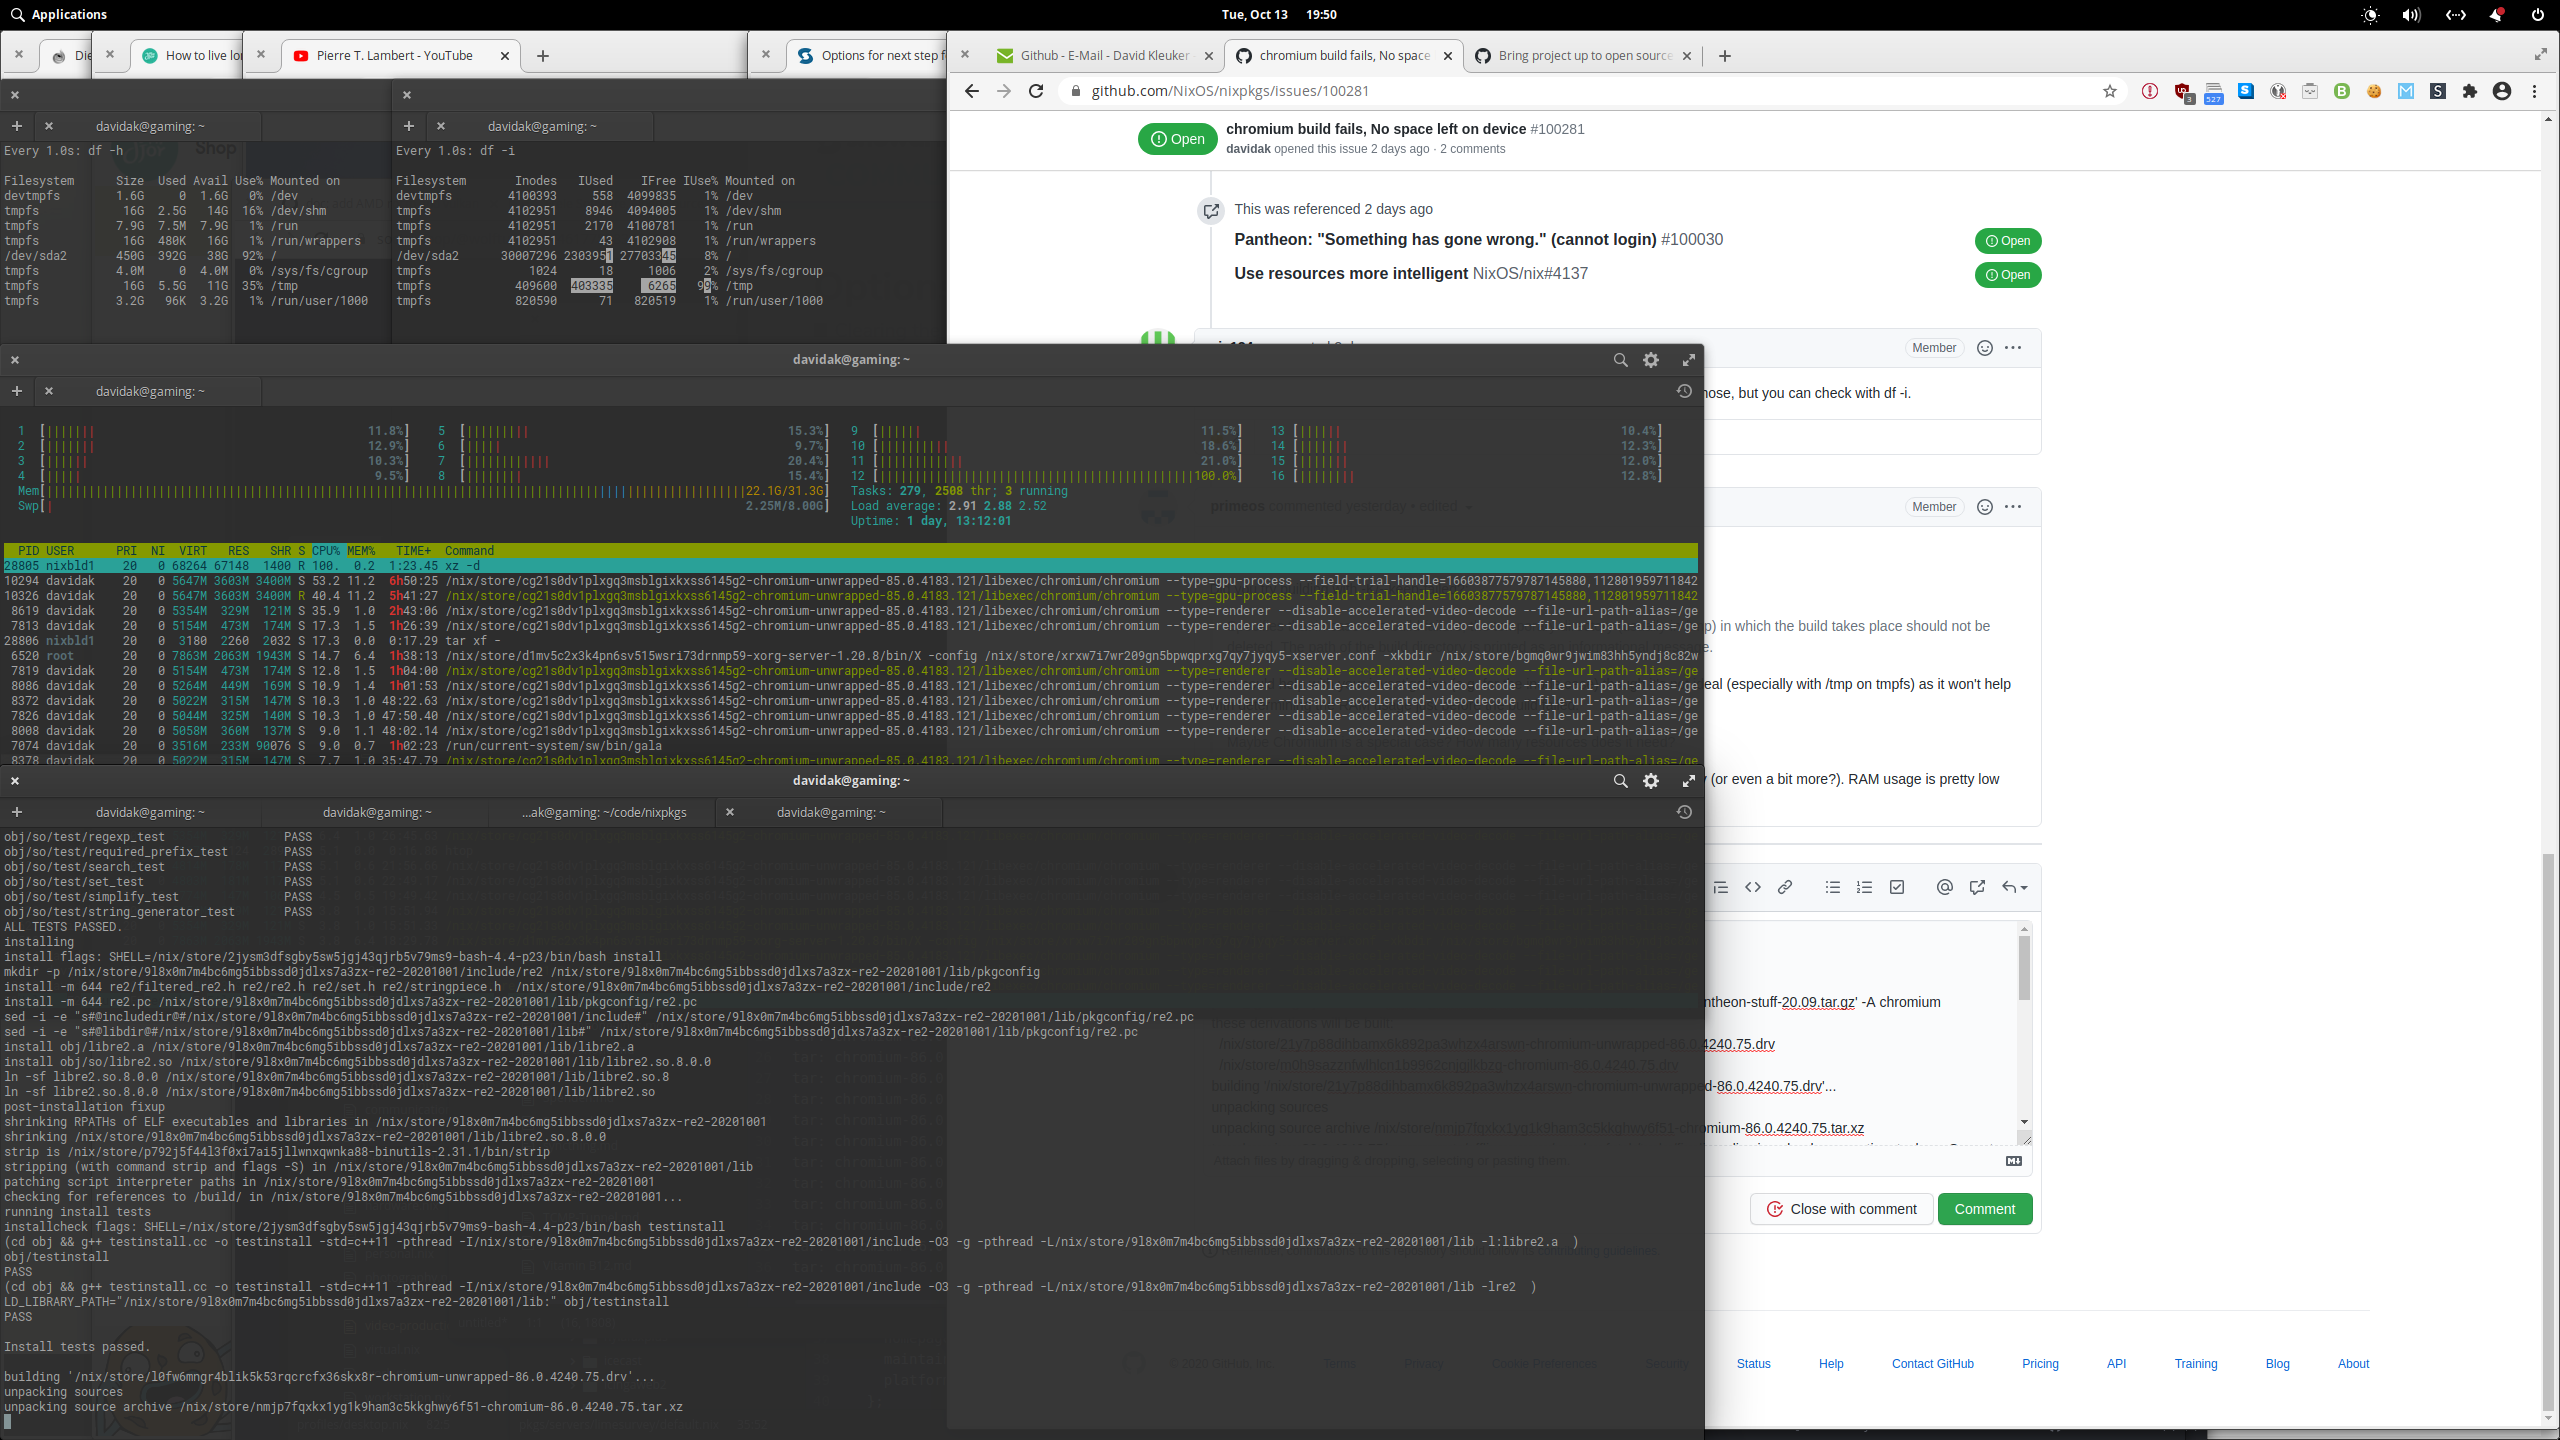Image resolution: width=2560 pixels, height=1440 pixels.
Task: Open the reply options dropdown arrow
Action: click(2013, 887)
